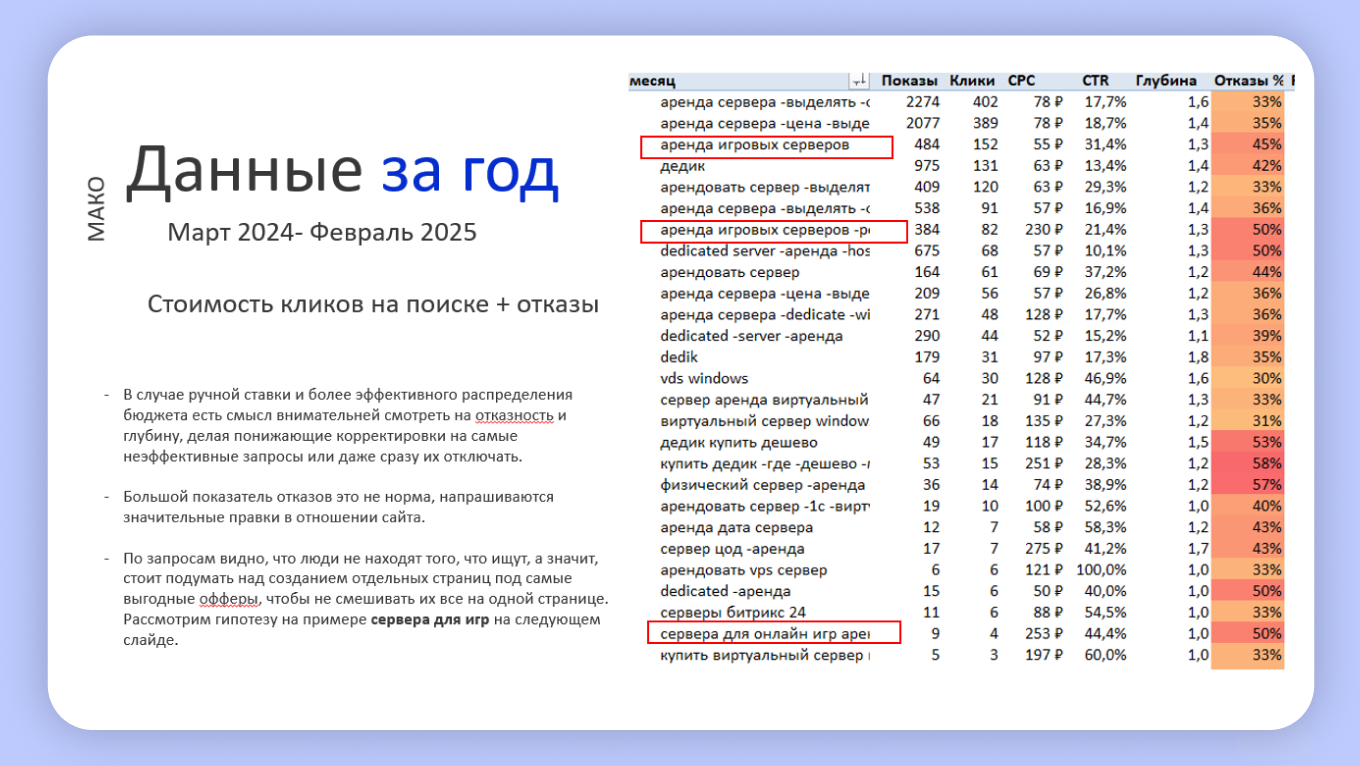This screenshot has height=766, width=1360.
Task: Select the 'dedicated -server -аренда' row
Action: pyautogui.click(x=958, y=336)
